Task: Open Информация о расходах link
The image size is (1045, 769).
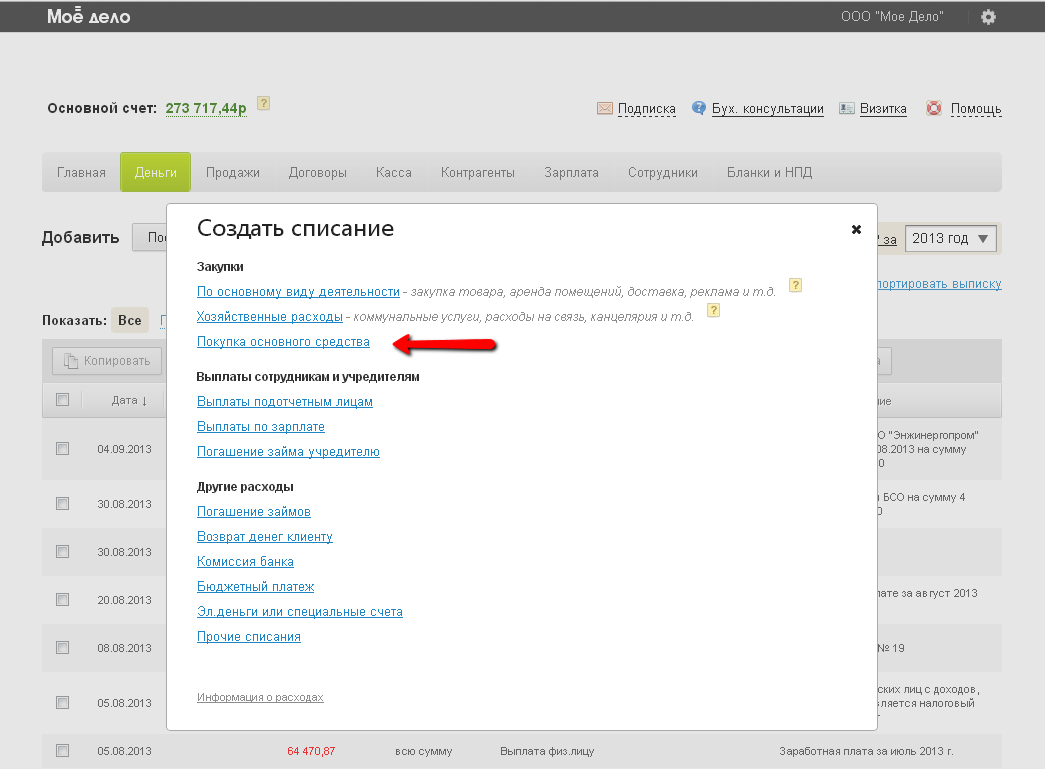Action: [x=260, y=697]
